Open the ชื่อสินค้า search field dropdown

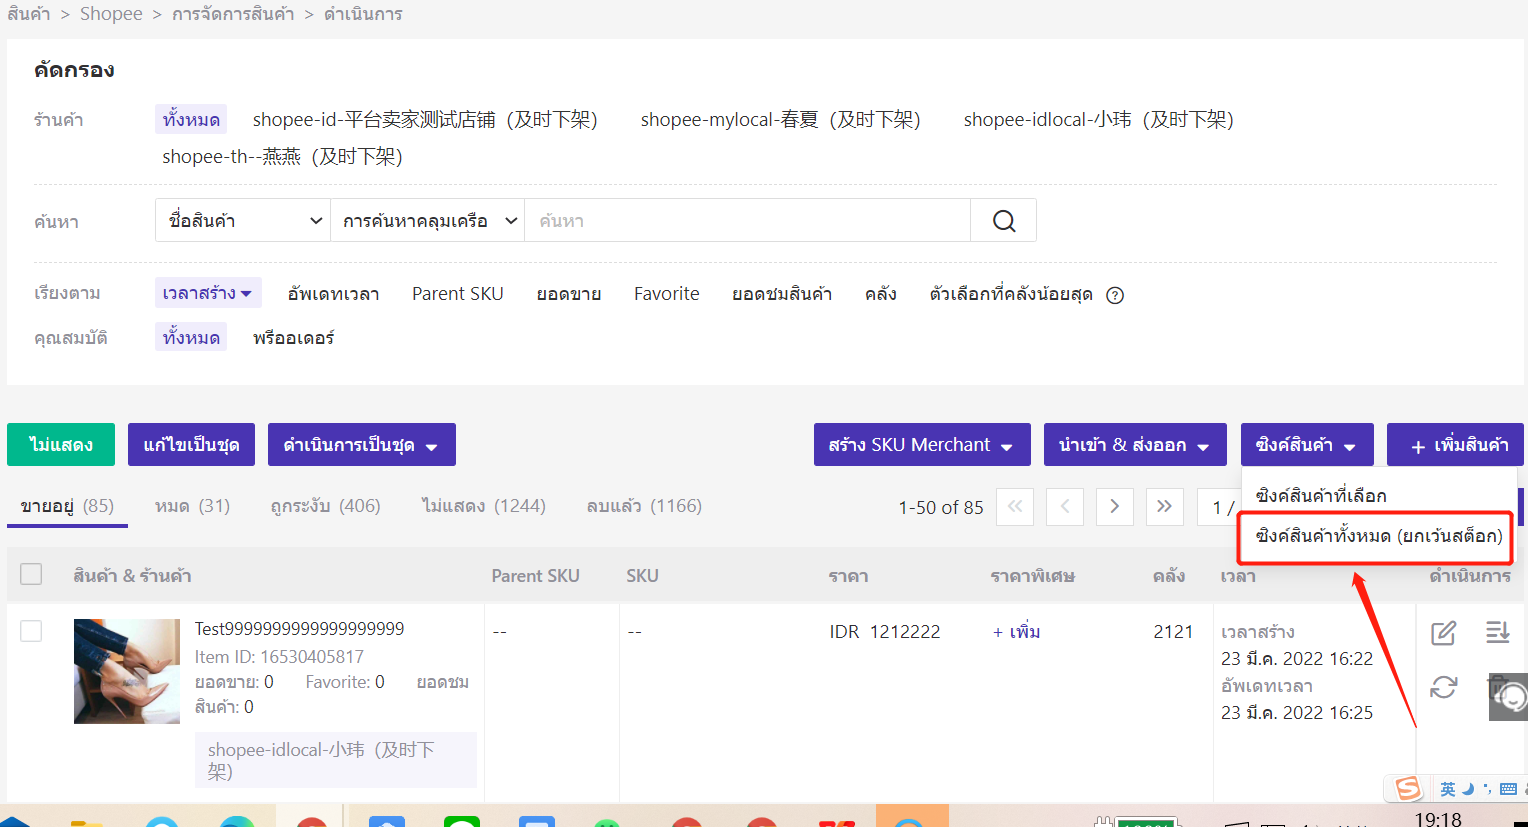[243, 221]
